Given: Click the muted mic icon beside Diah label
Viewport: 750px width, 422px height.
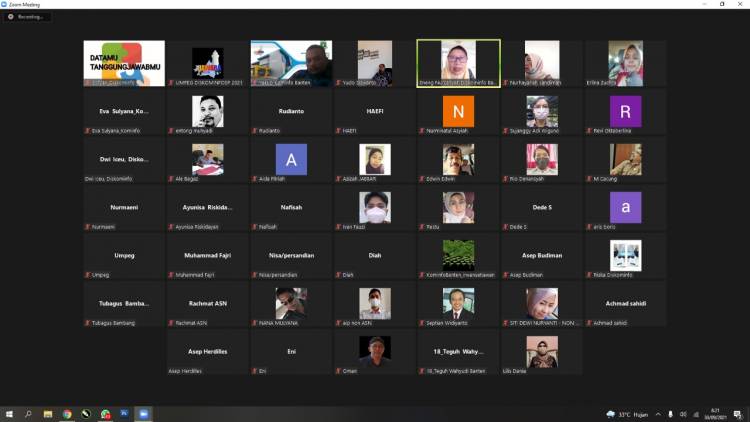Looking at the screenshot, I should pos(339,275).
